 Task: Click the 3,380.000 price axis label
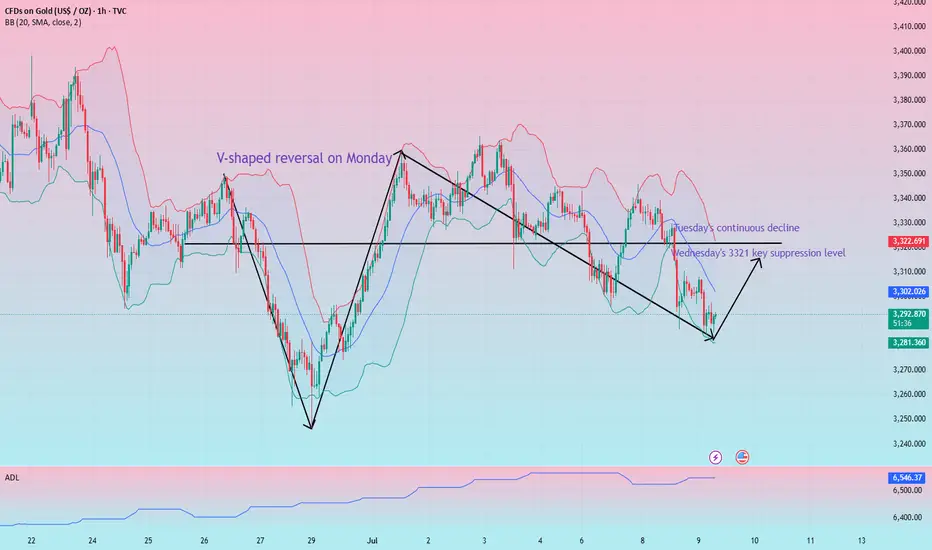[x=909, y=100]
